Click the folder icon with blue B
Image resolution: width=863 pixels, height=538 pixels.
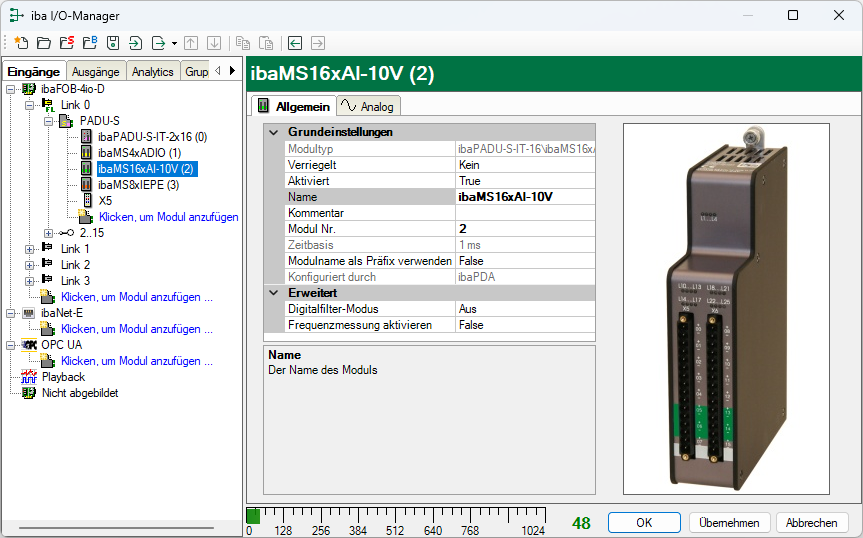pos(89,43)
